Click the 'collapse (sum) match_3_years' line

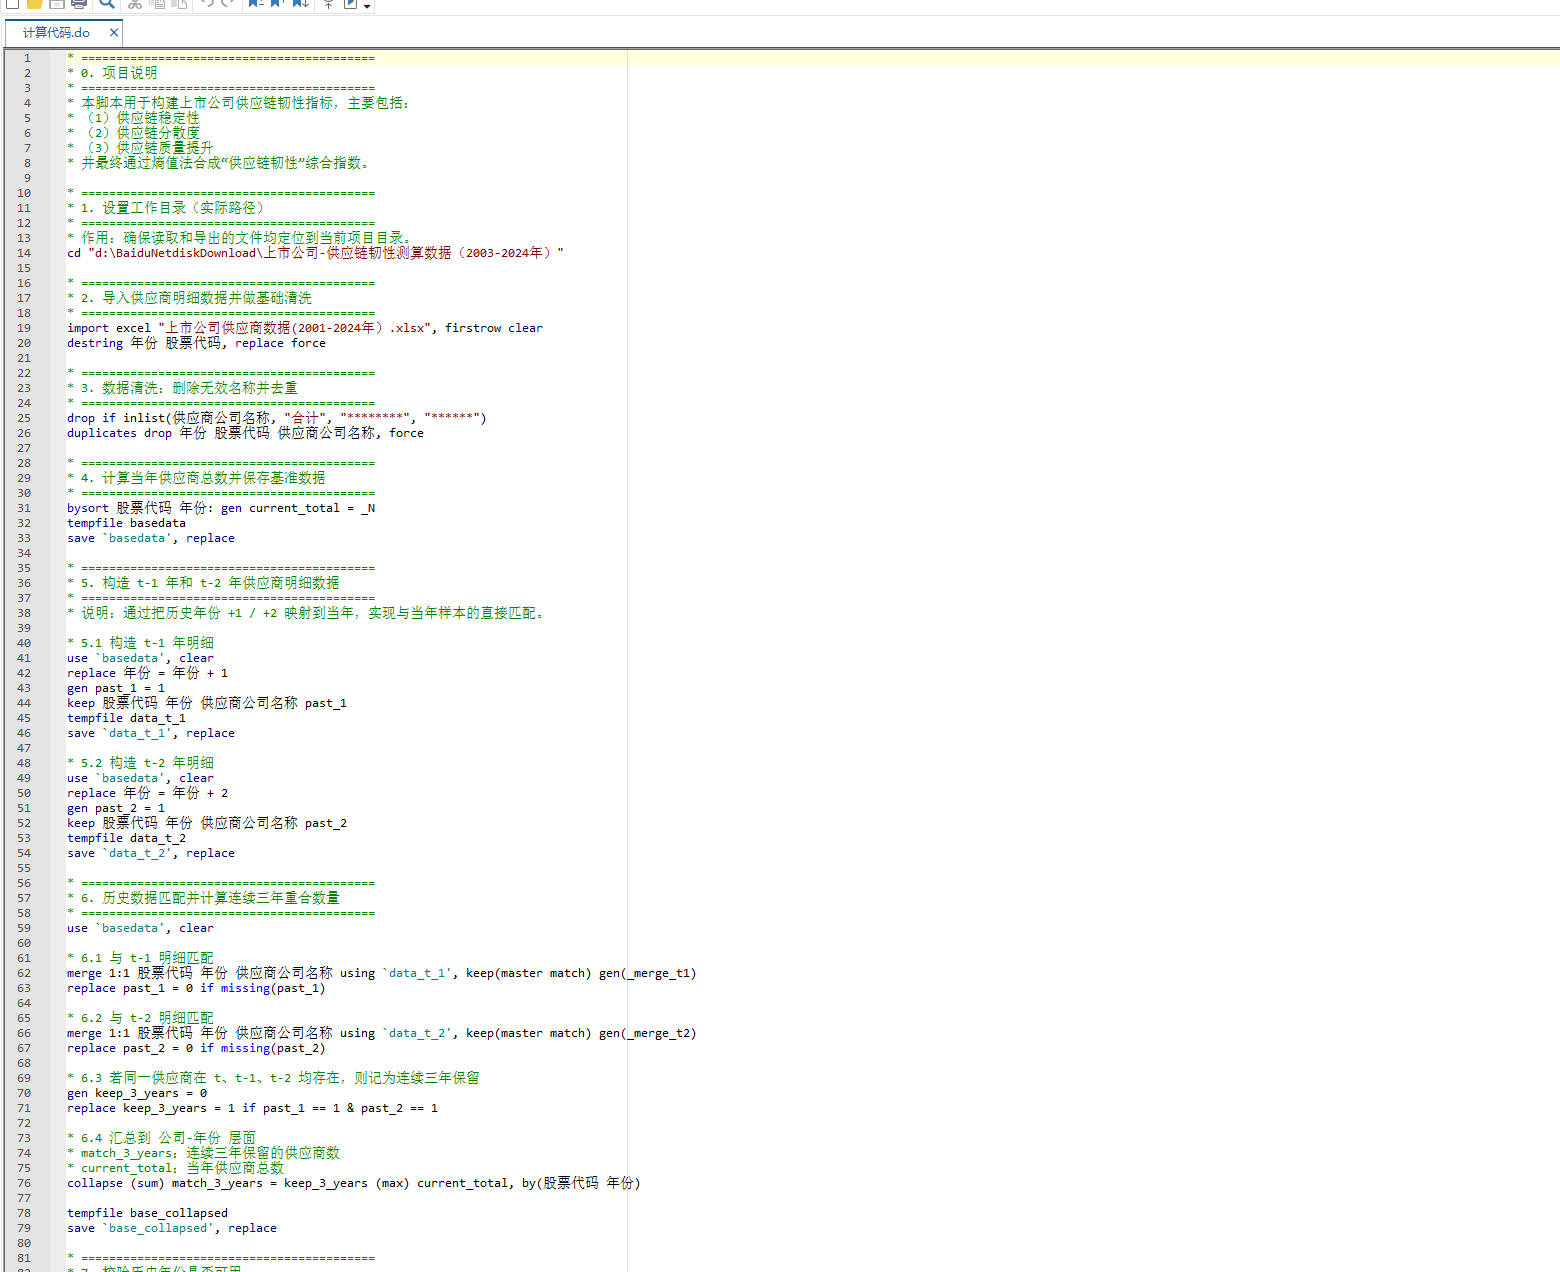354,1183
